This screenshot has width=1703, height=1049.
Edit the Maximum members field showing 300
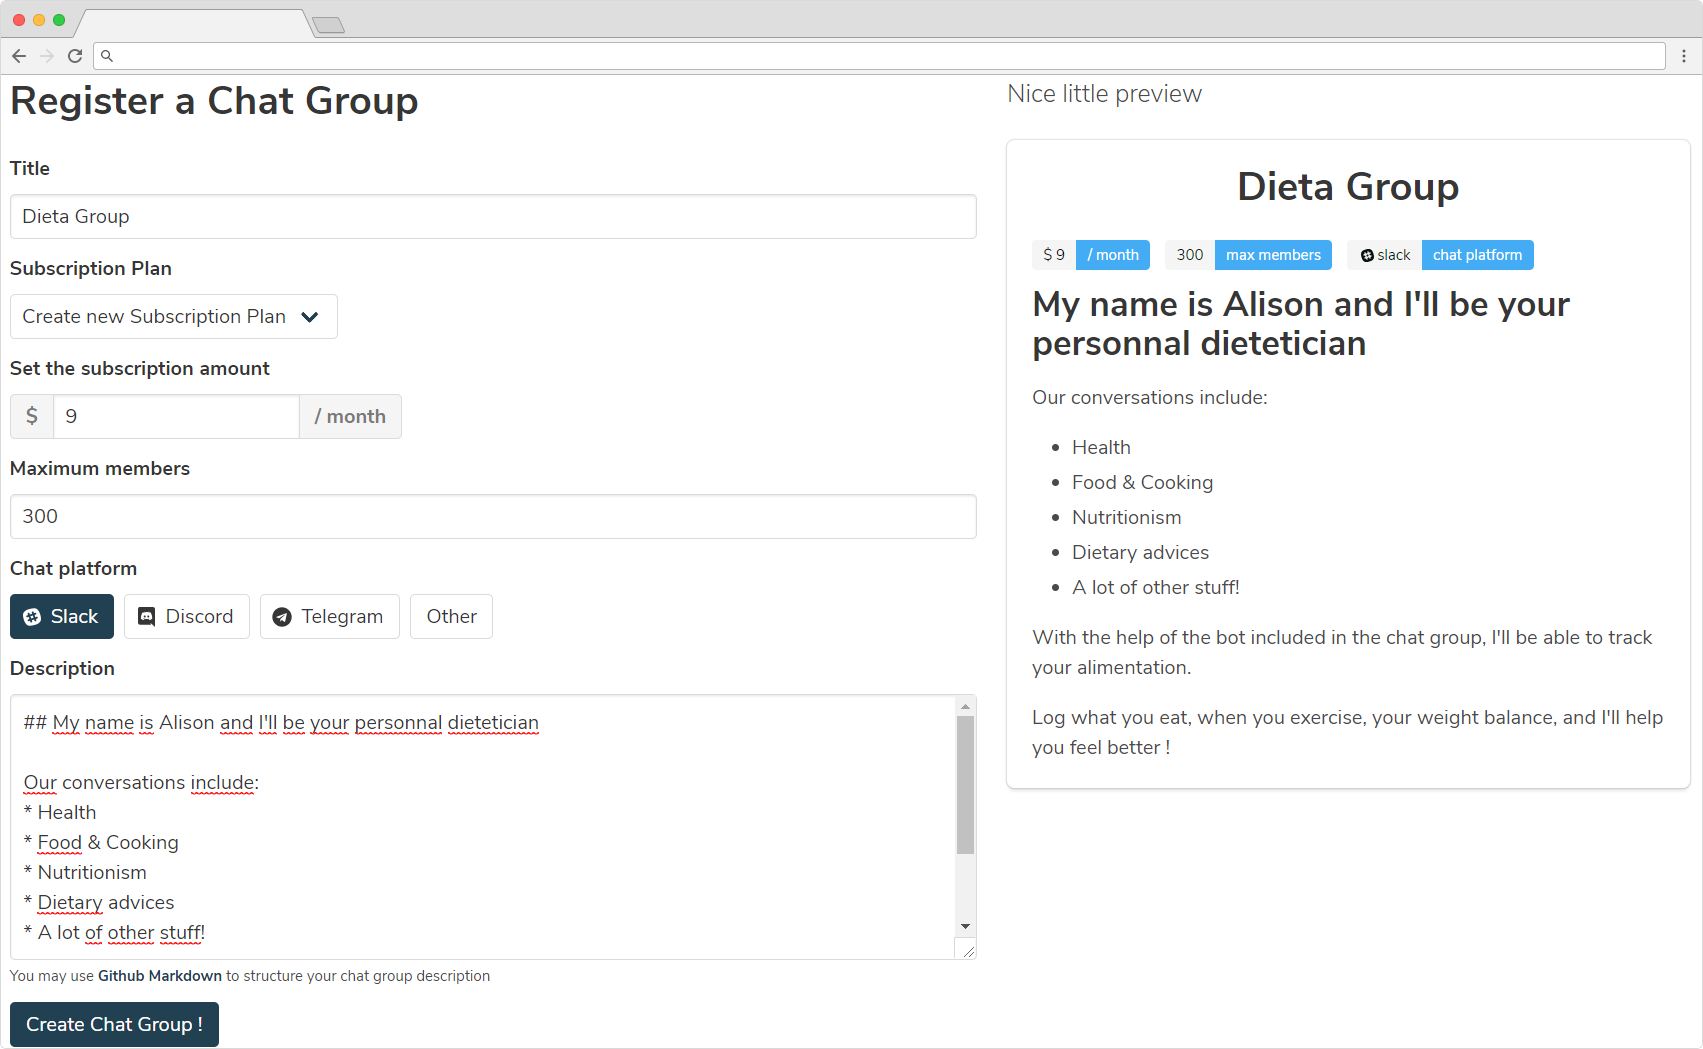pyautogui.click(x=492, y=516)
